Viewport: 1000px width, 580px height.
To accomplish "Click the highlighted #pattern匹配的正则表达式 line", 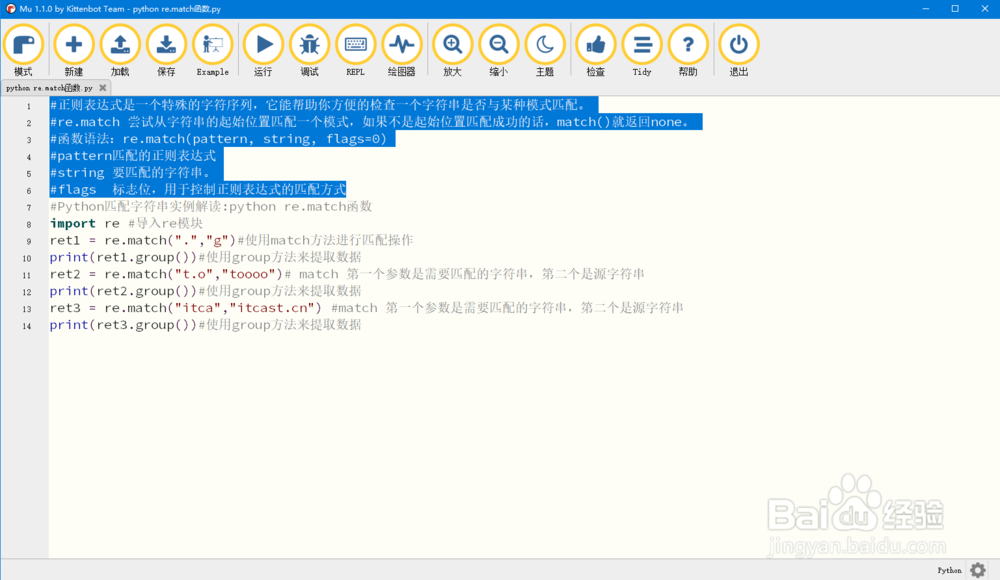I will click(133, 156).
